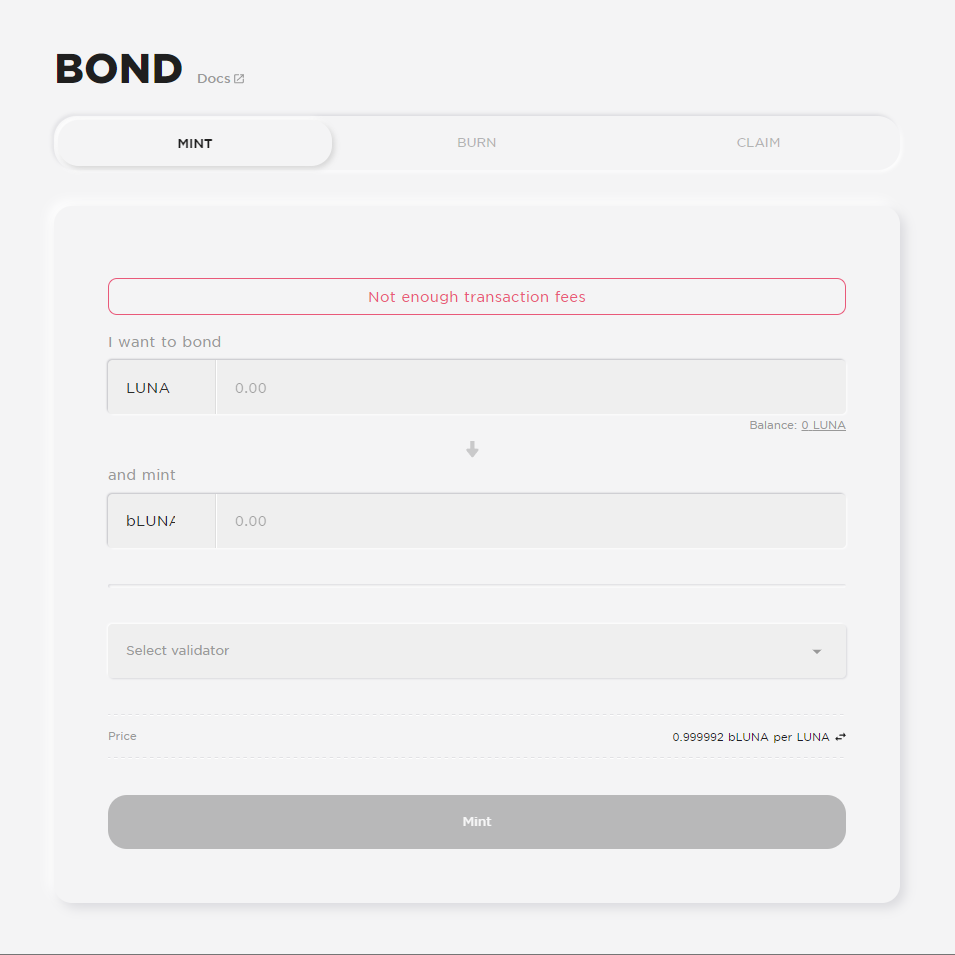Click the Price label
Image resolution: width=955 pixels, height=955 pixels.
pyautogui.click(x=122, y=736)
